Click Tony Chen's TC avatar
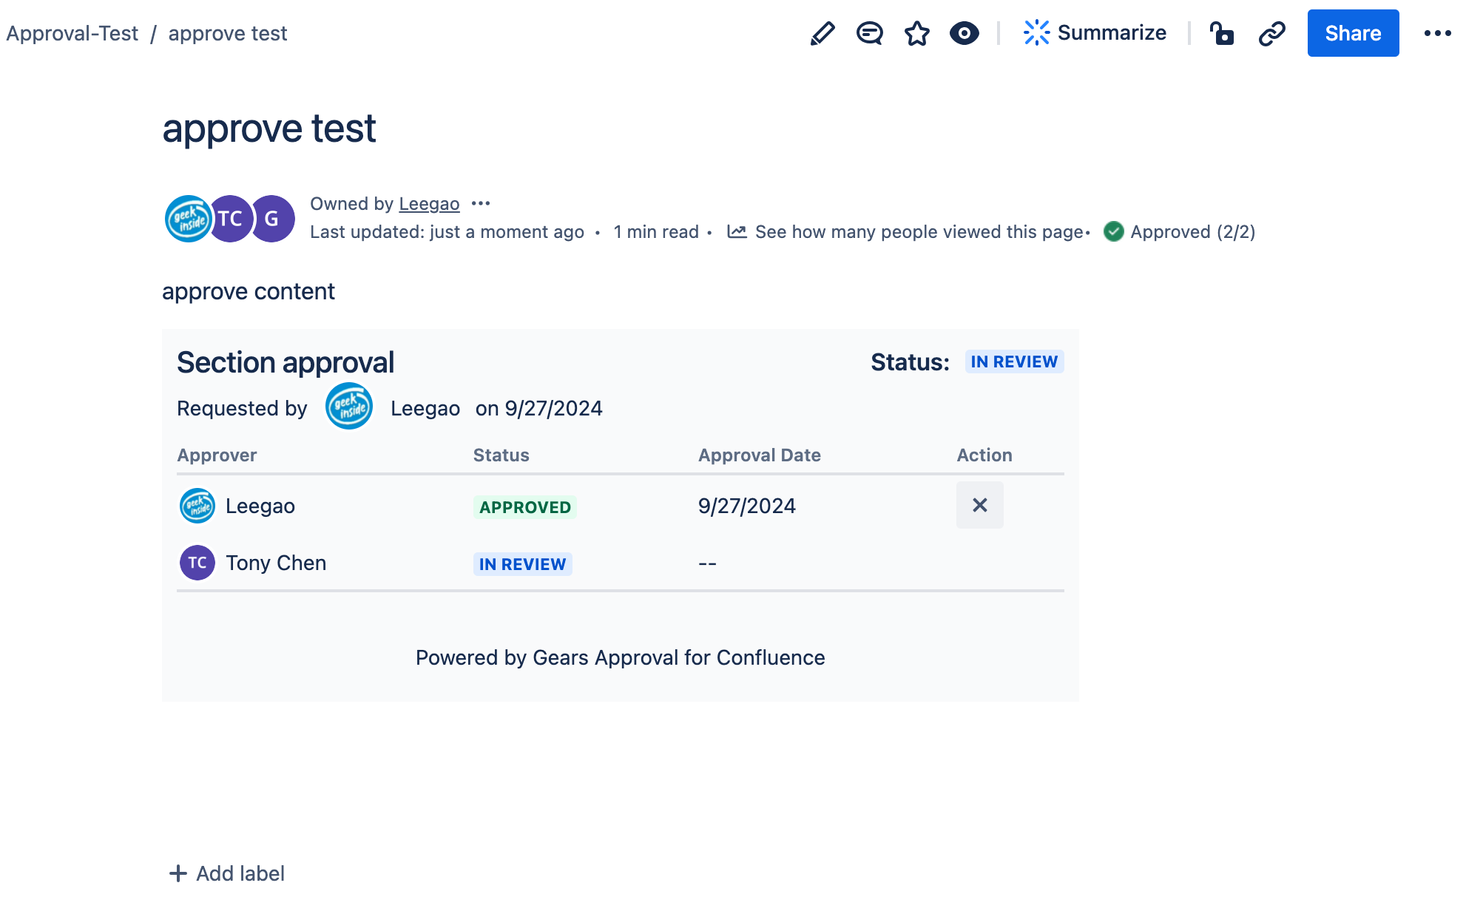This screenshot has width=1466, height=899. click(197, 563)
